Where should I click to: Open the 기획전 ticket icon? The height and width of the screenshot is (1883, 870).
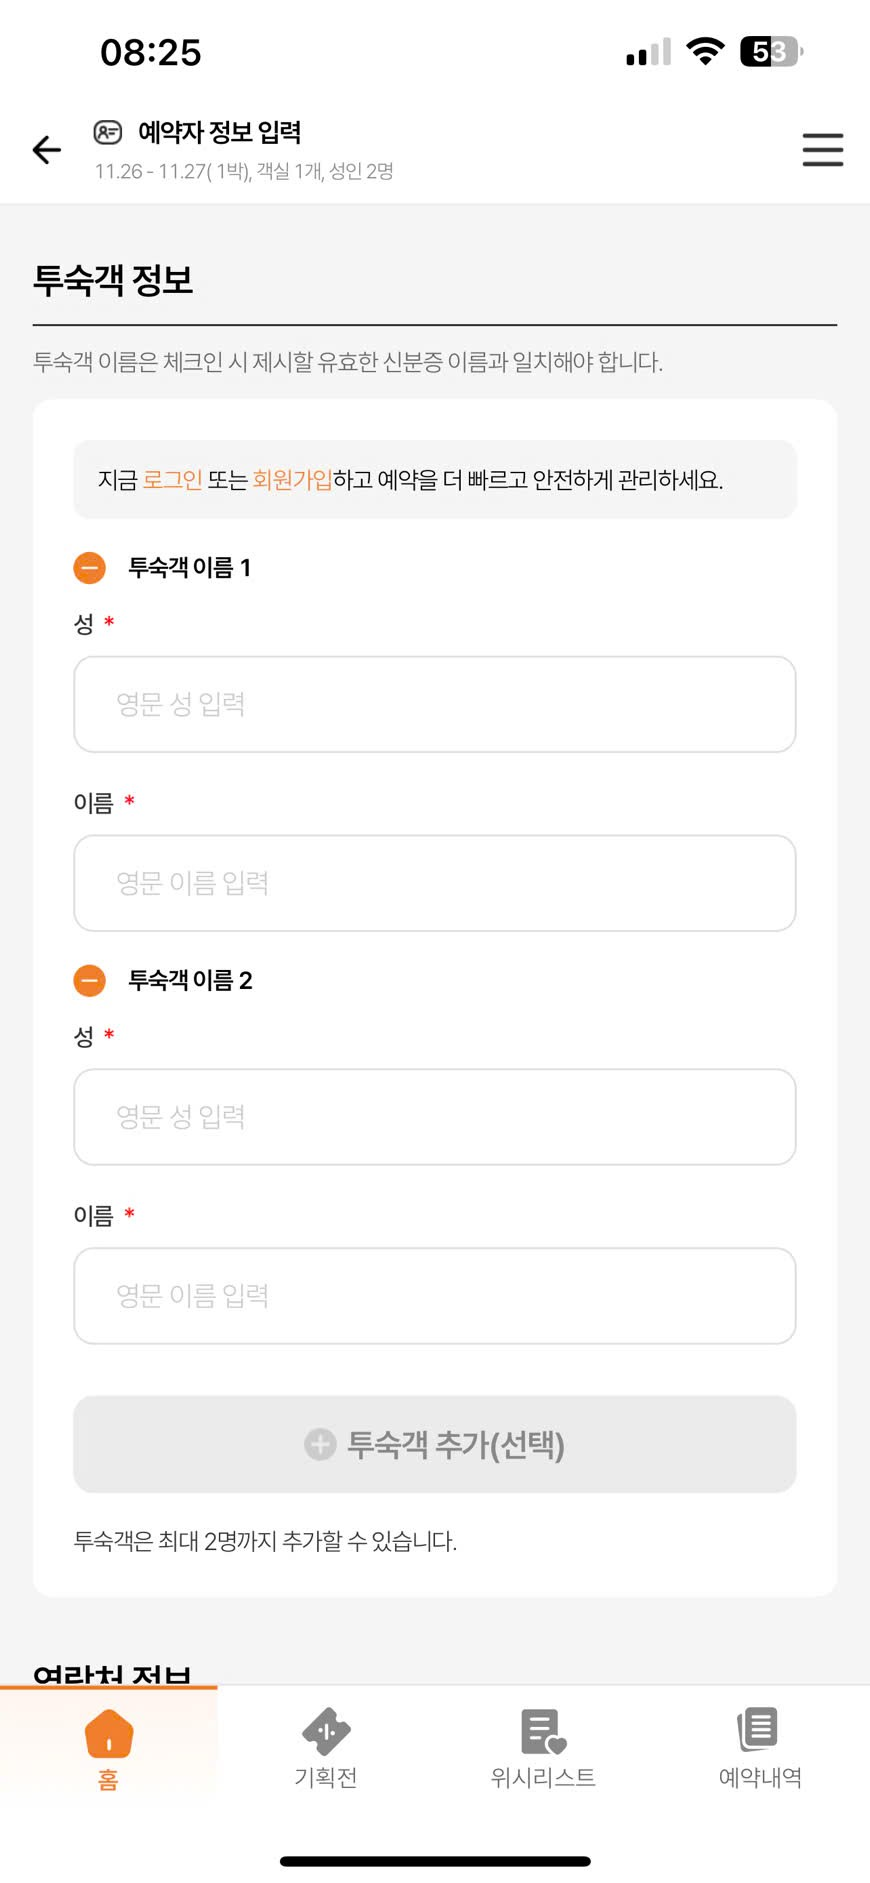pos(326,1732)
